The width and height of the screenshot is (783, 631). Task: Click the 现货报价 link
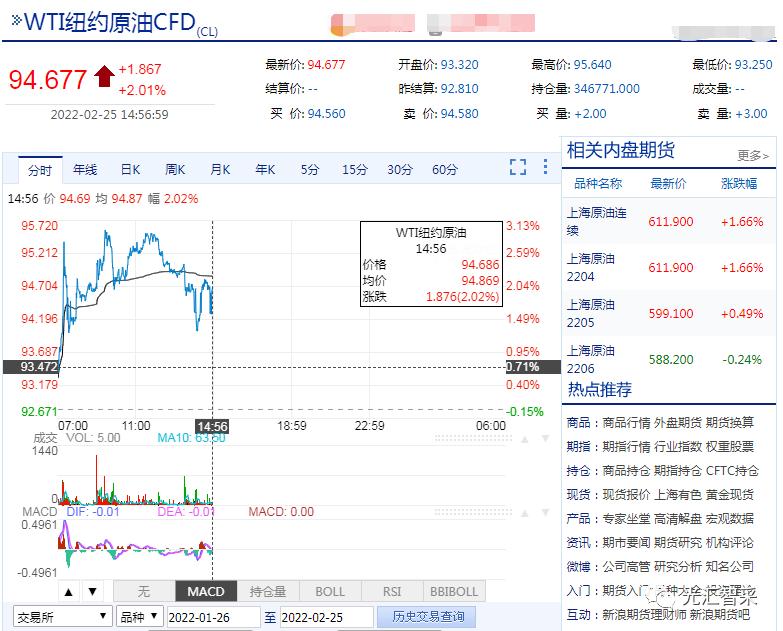pyautogui.click(x=626, y=495)
